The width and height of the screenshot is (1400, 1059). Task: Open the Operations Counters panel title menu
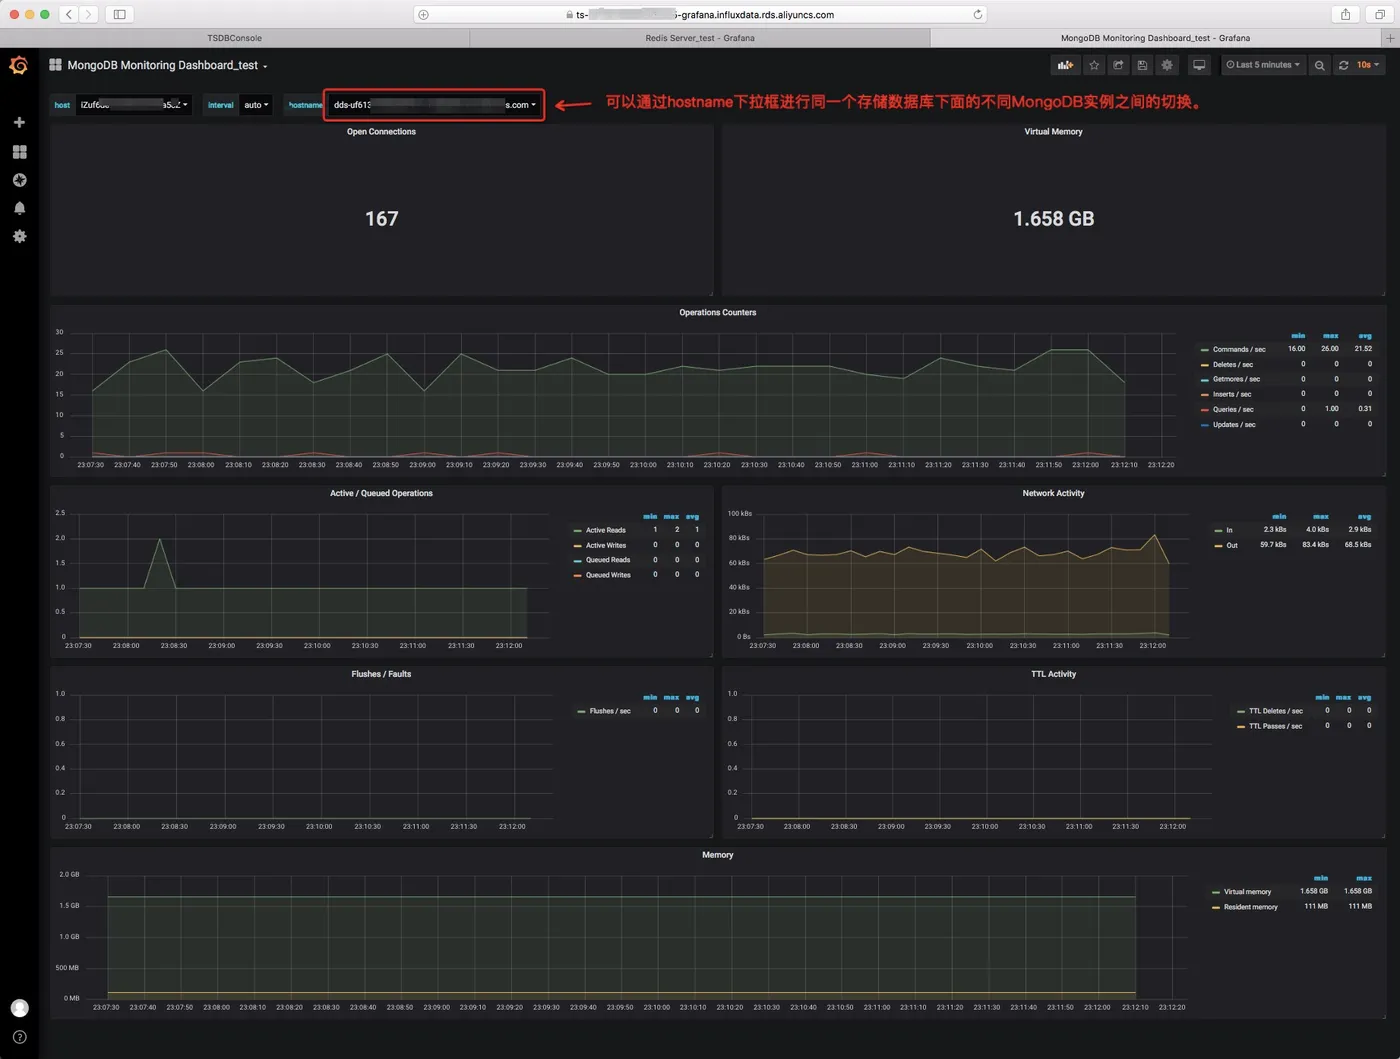pos(717,313)
